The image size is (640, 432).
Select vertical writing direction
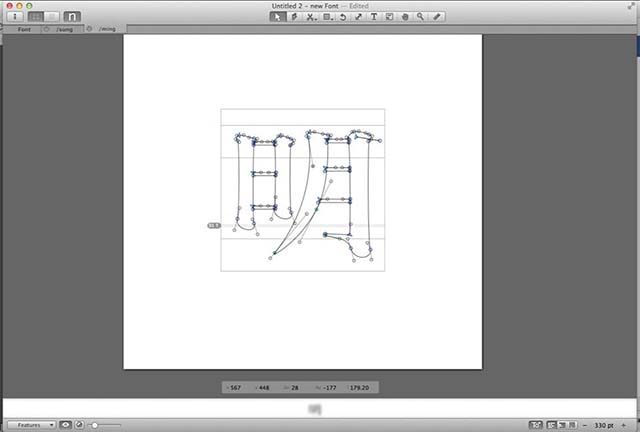572,425
